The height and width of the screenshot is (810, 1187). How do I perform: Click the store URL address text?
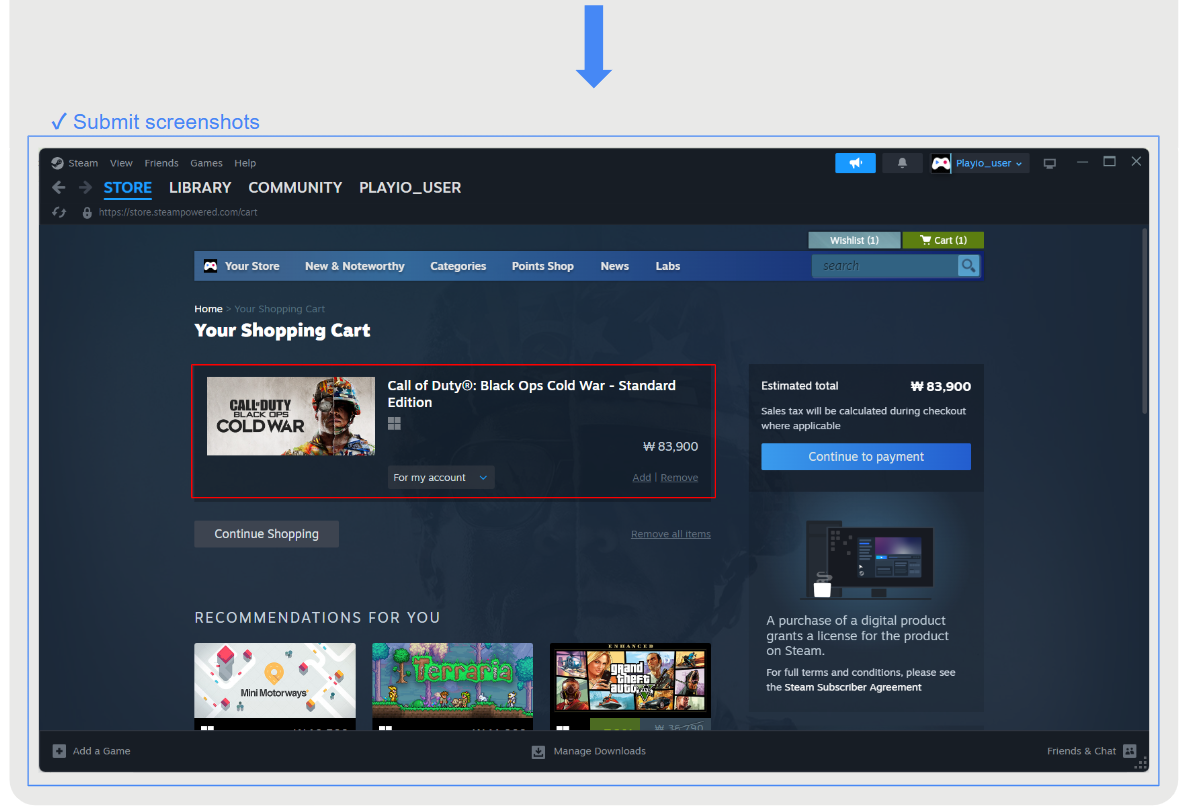(x=178, y=213)
